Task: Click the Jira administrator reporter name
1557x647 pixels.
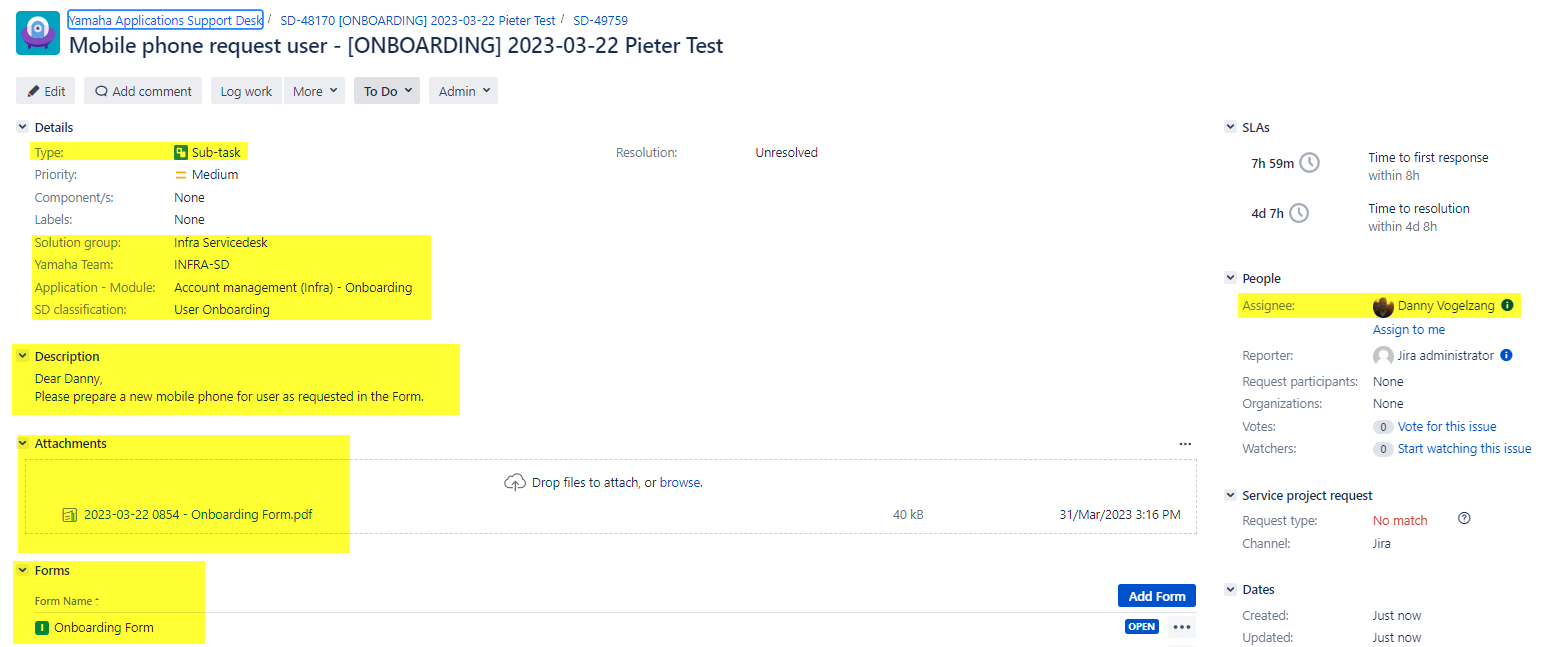Action: tap(1445, 356)
